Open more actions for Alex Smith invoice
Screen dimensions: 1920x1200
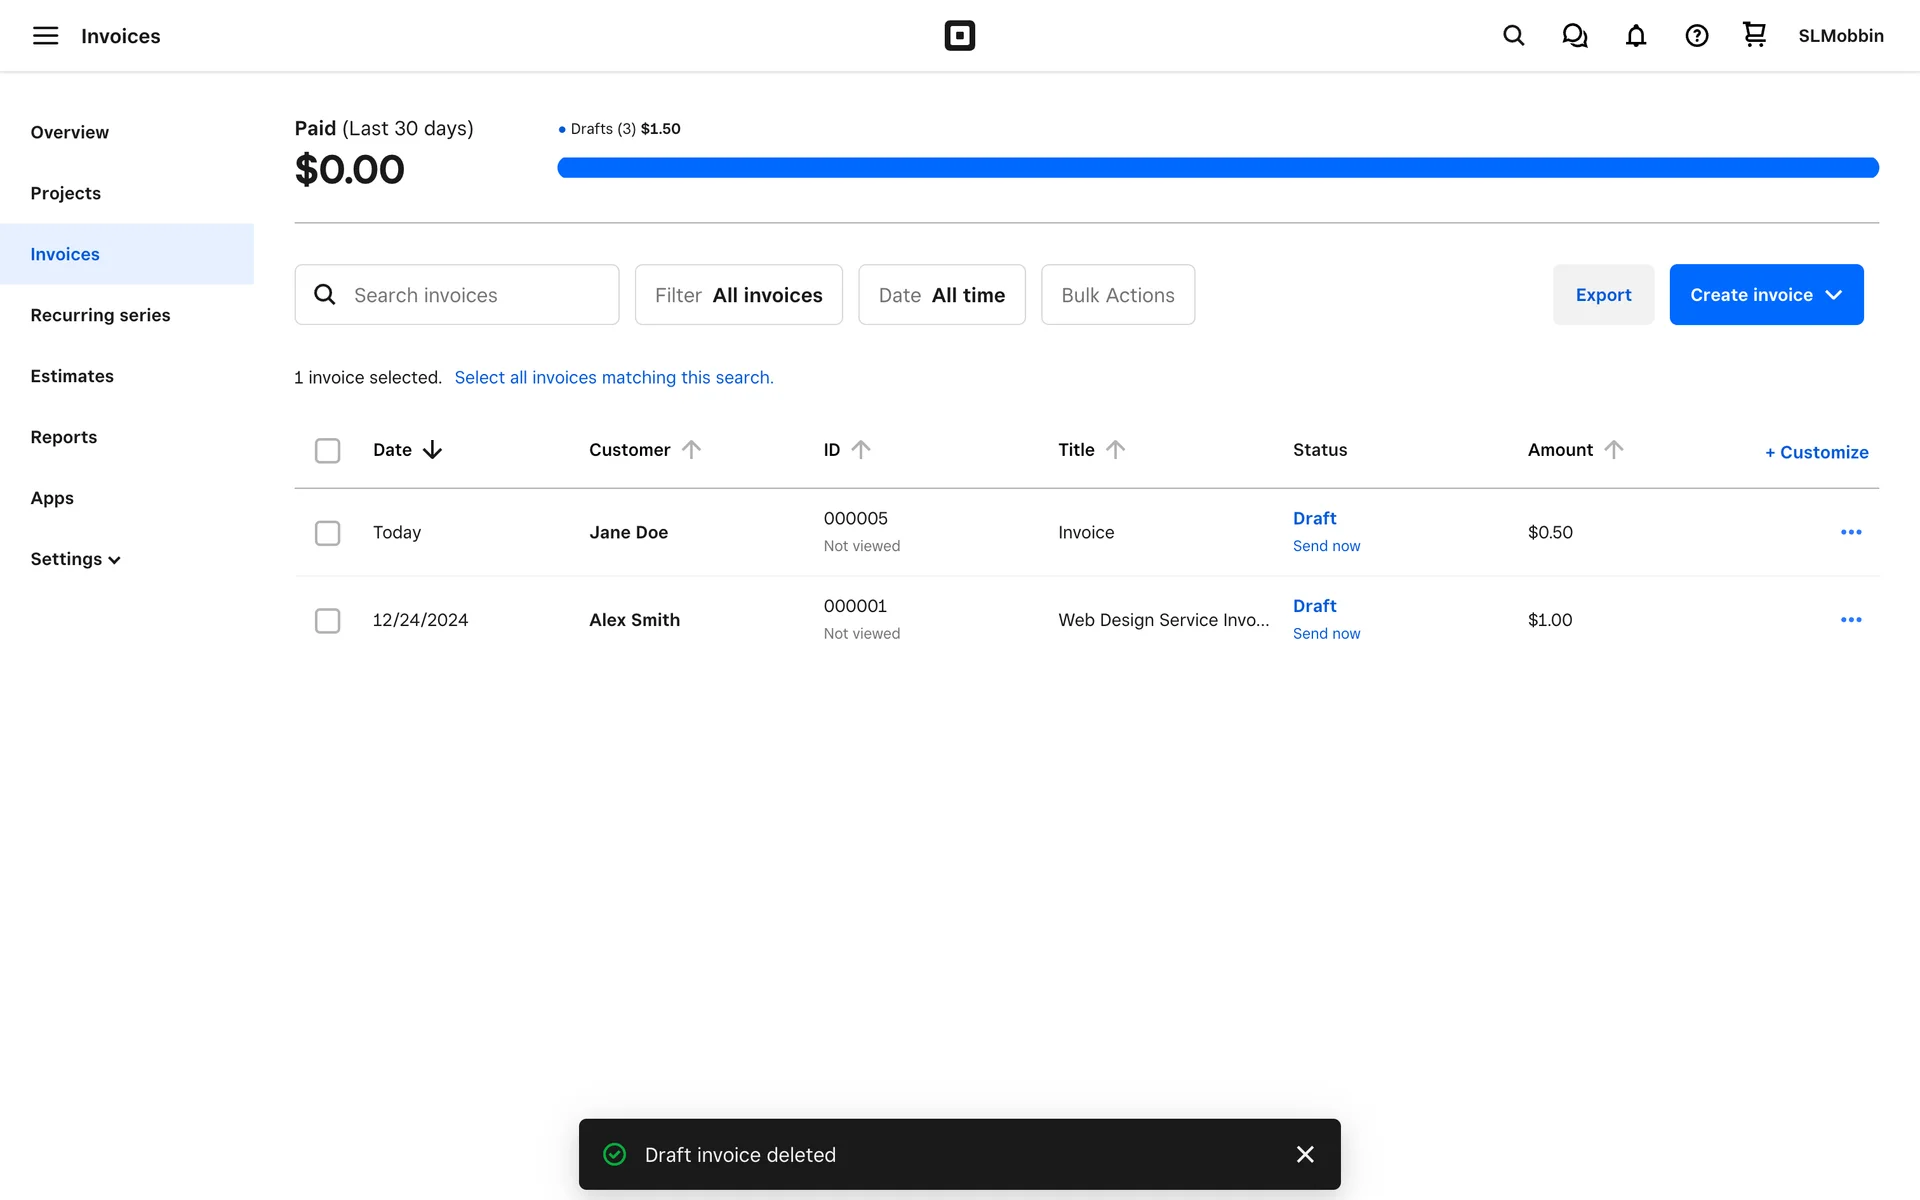tap(1850, 620)
